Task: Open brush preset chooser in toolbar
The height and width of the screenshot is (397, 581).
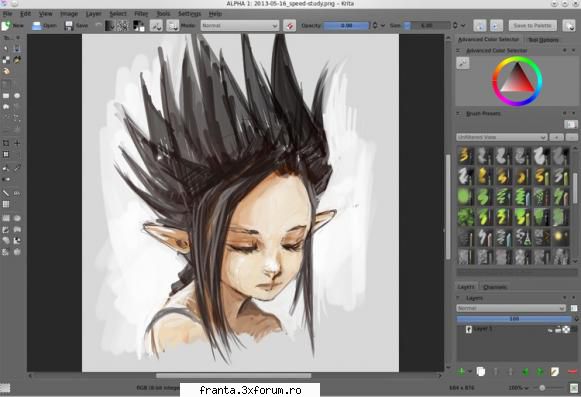Action: pos(172,26)
